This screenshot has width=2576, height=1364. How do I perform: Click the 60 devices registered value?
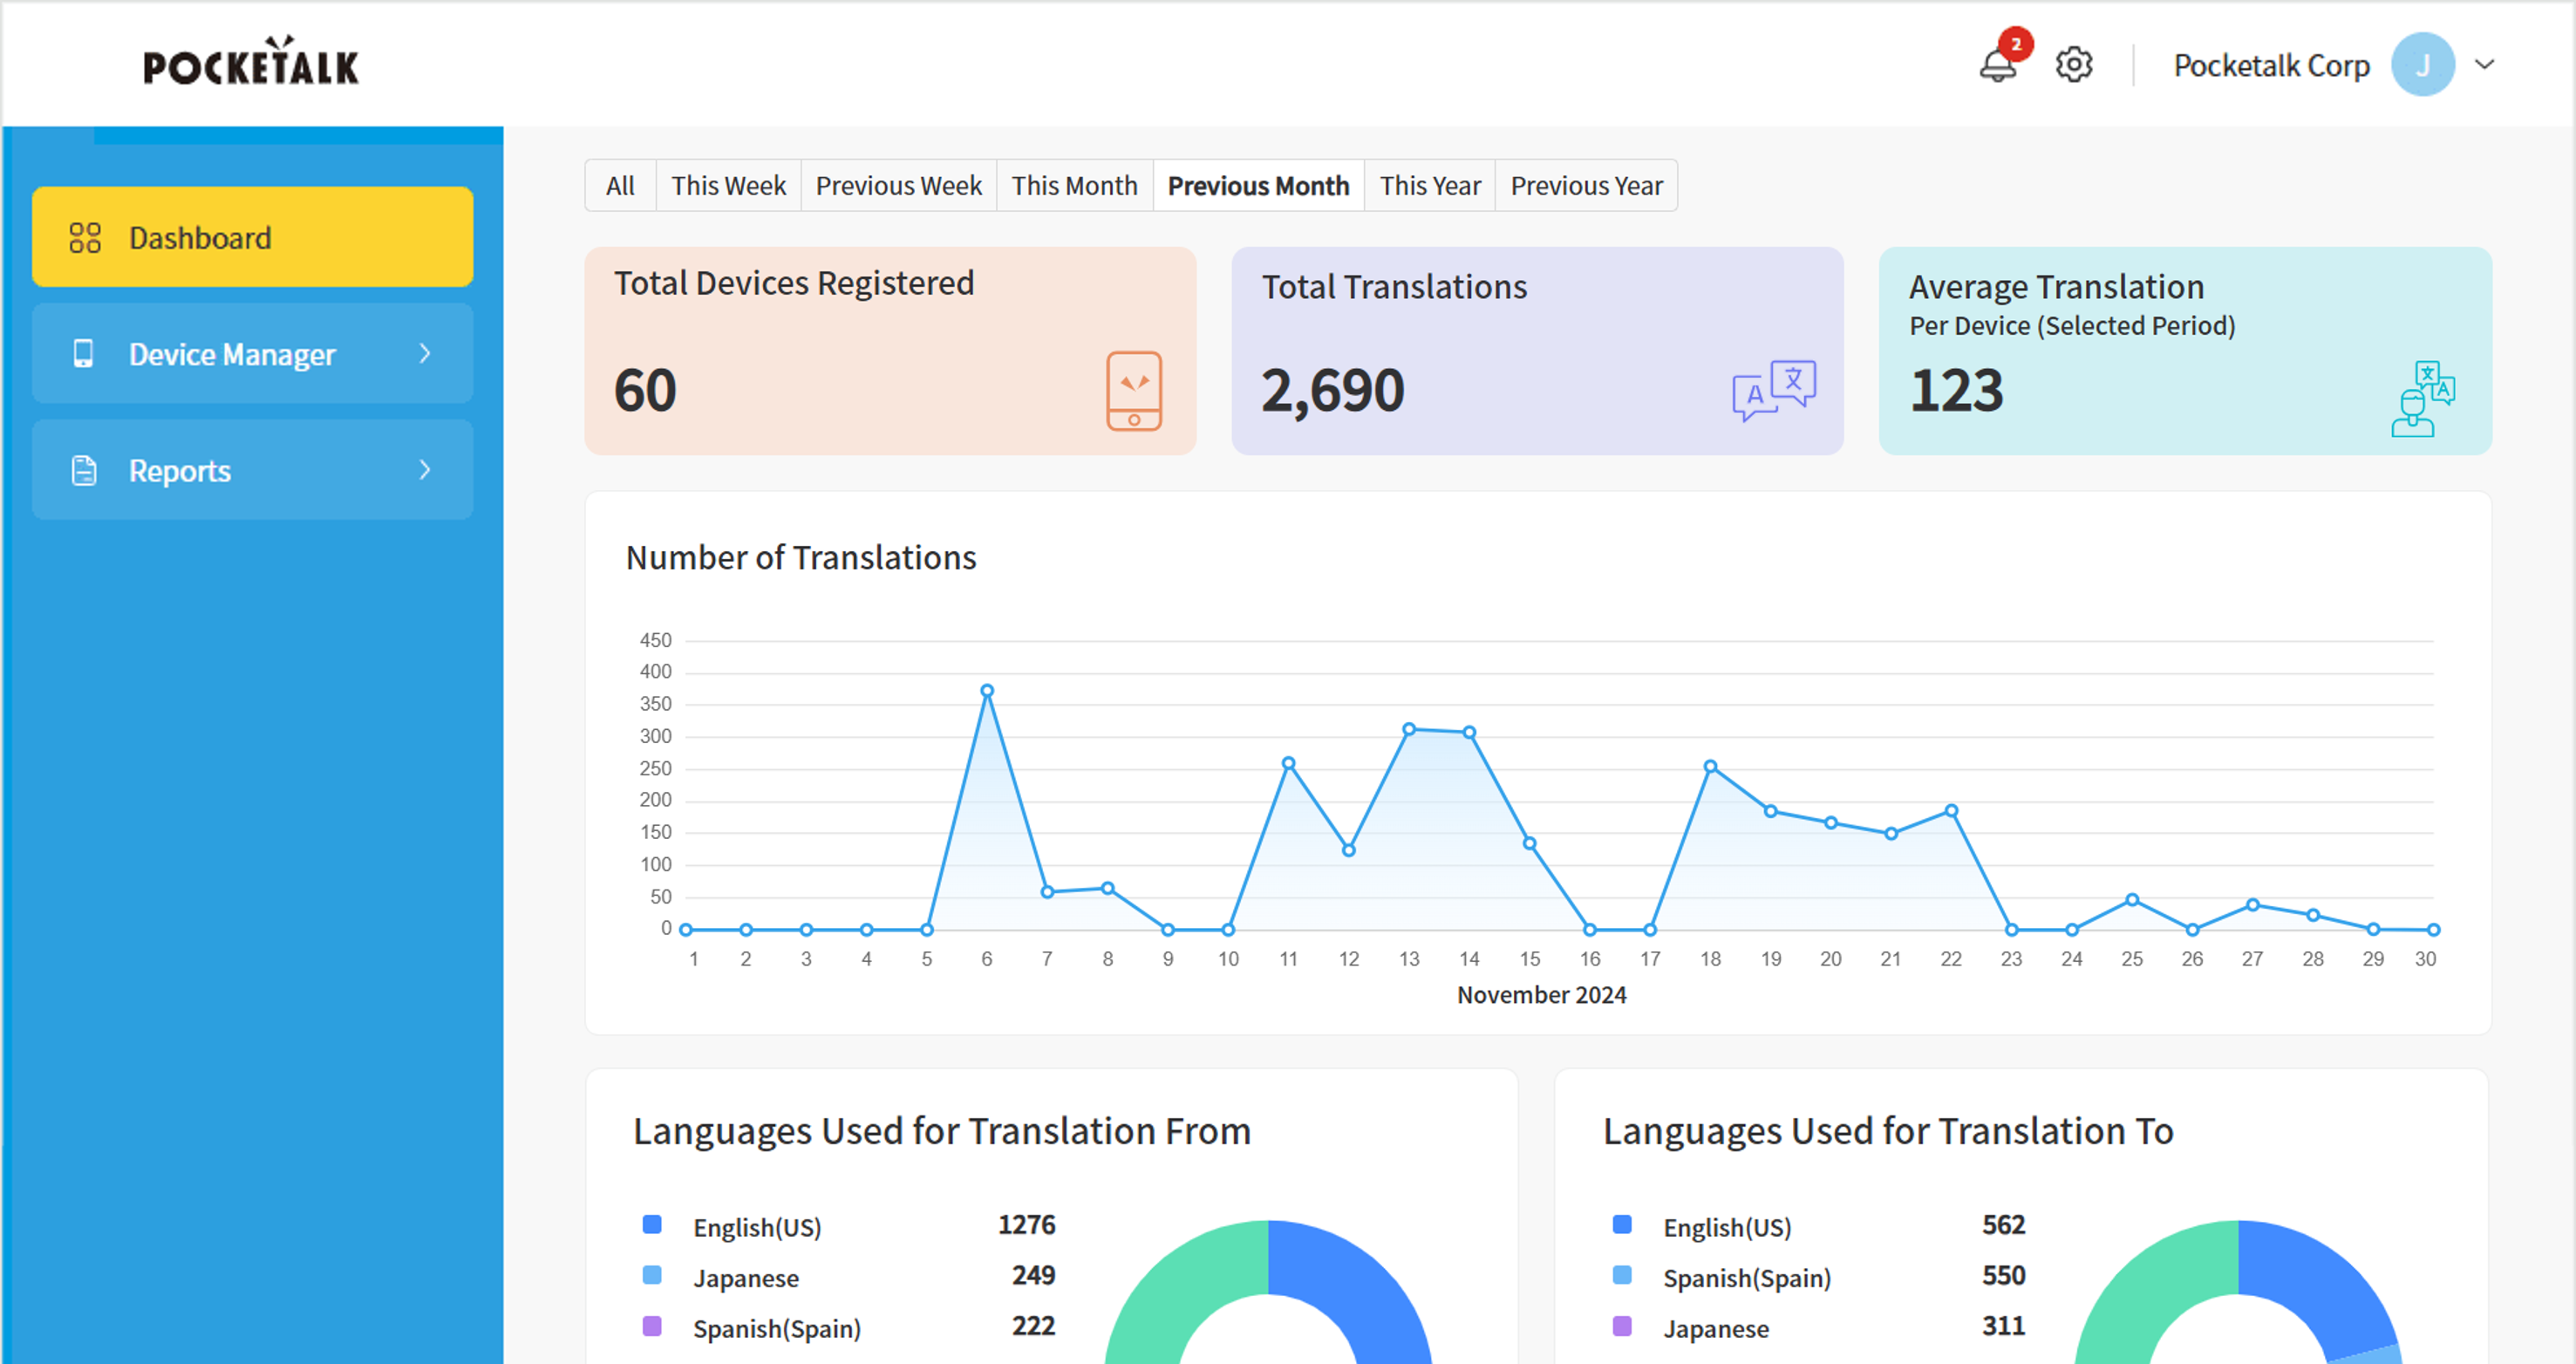click(645, 390)
